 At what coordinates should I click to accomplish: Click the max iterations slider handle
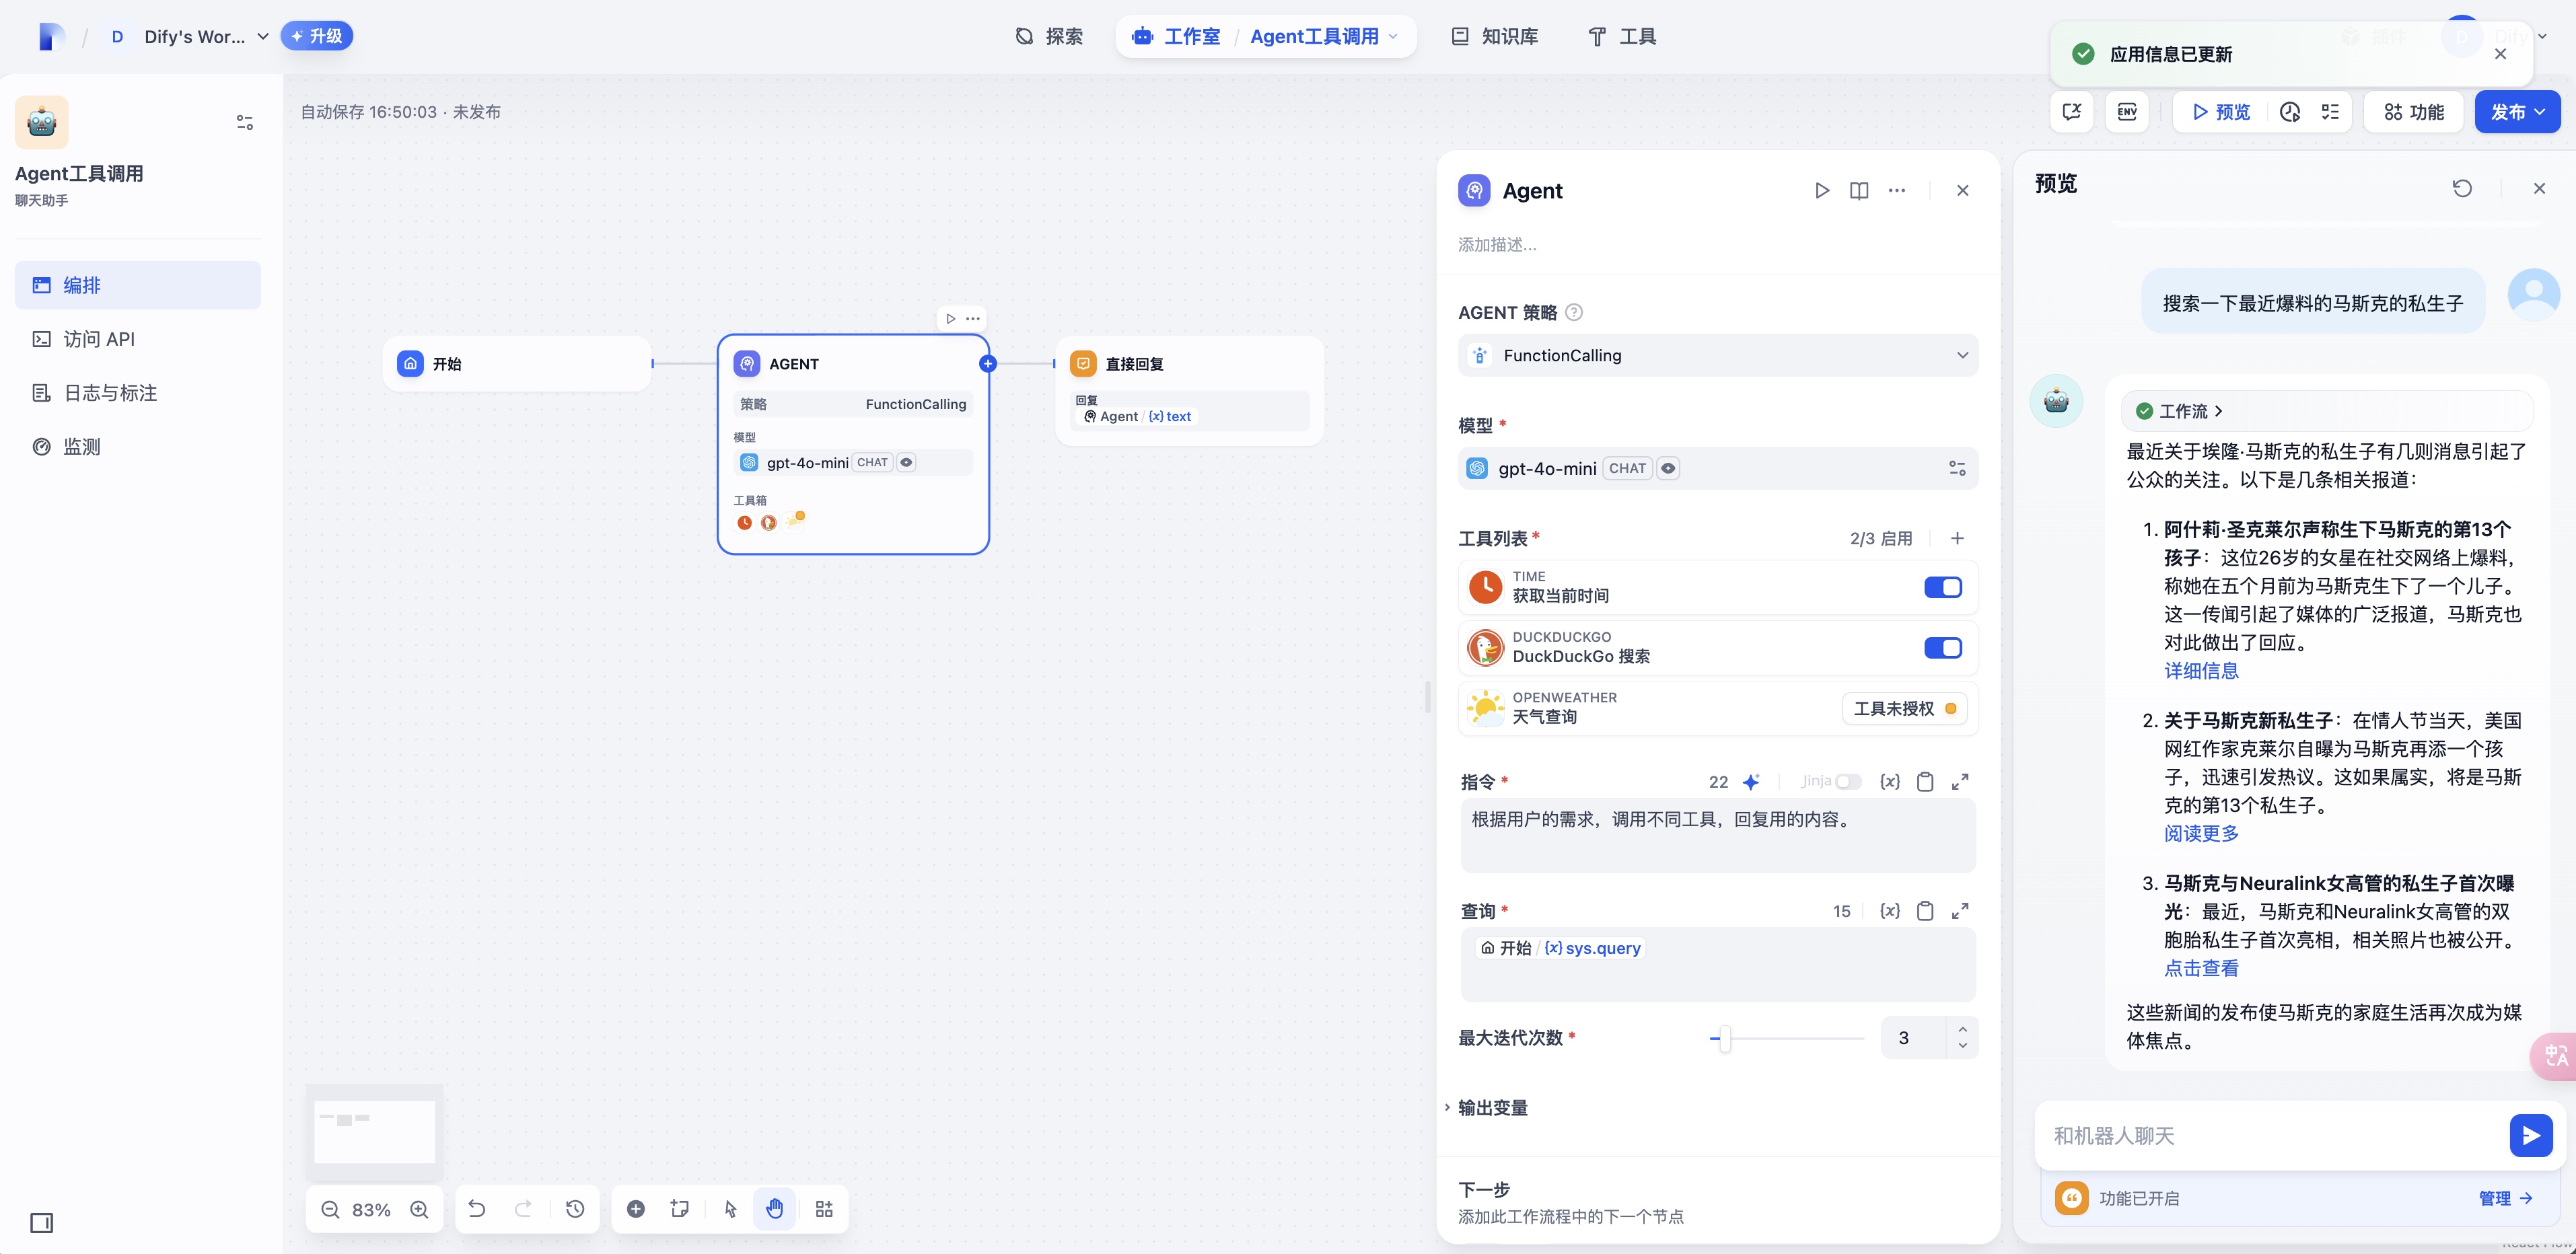click(x=1725, y=1039)
